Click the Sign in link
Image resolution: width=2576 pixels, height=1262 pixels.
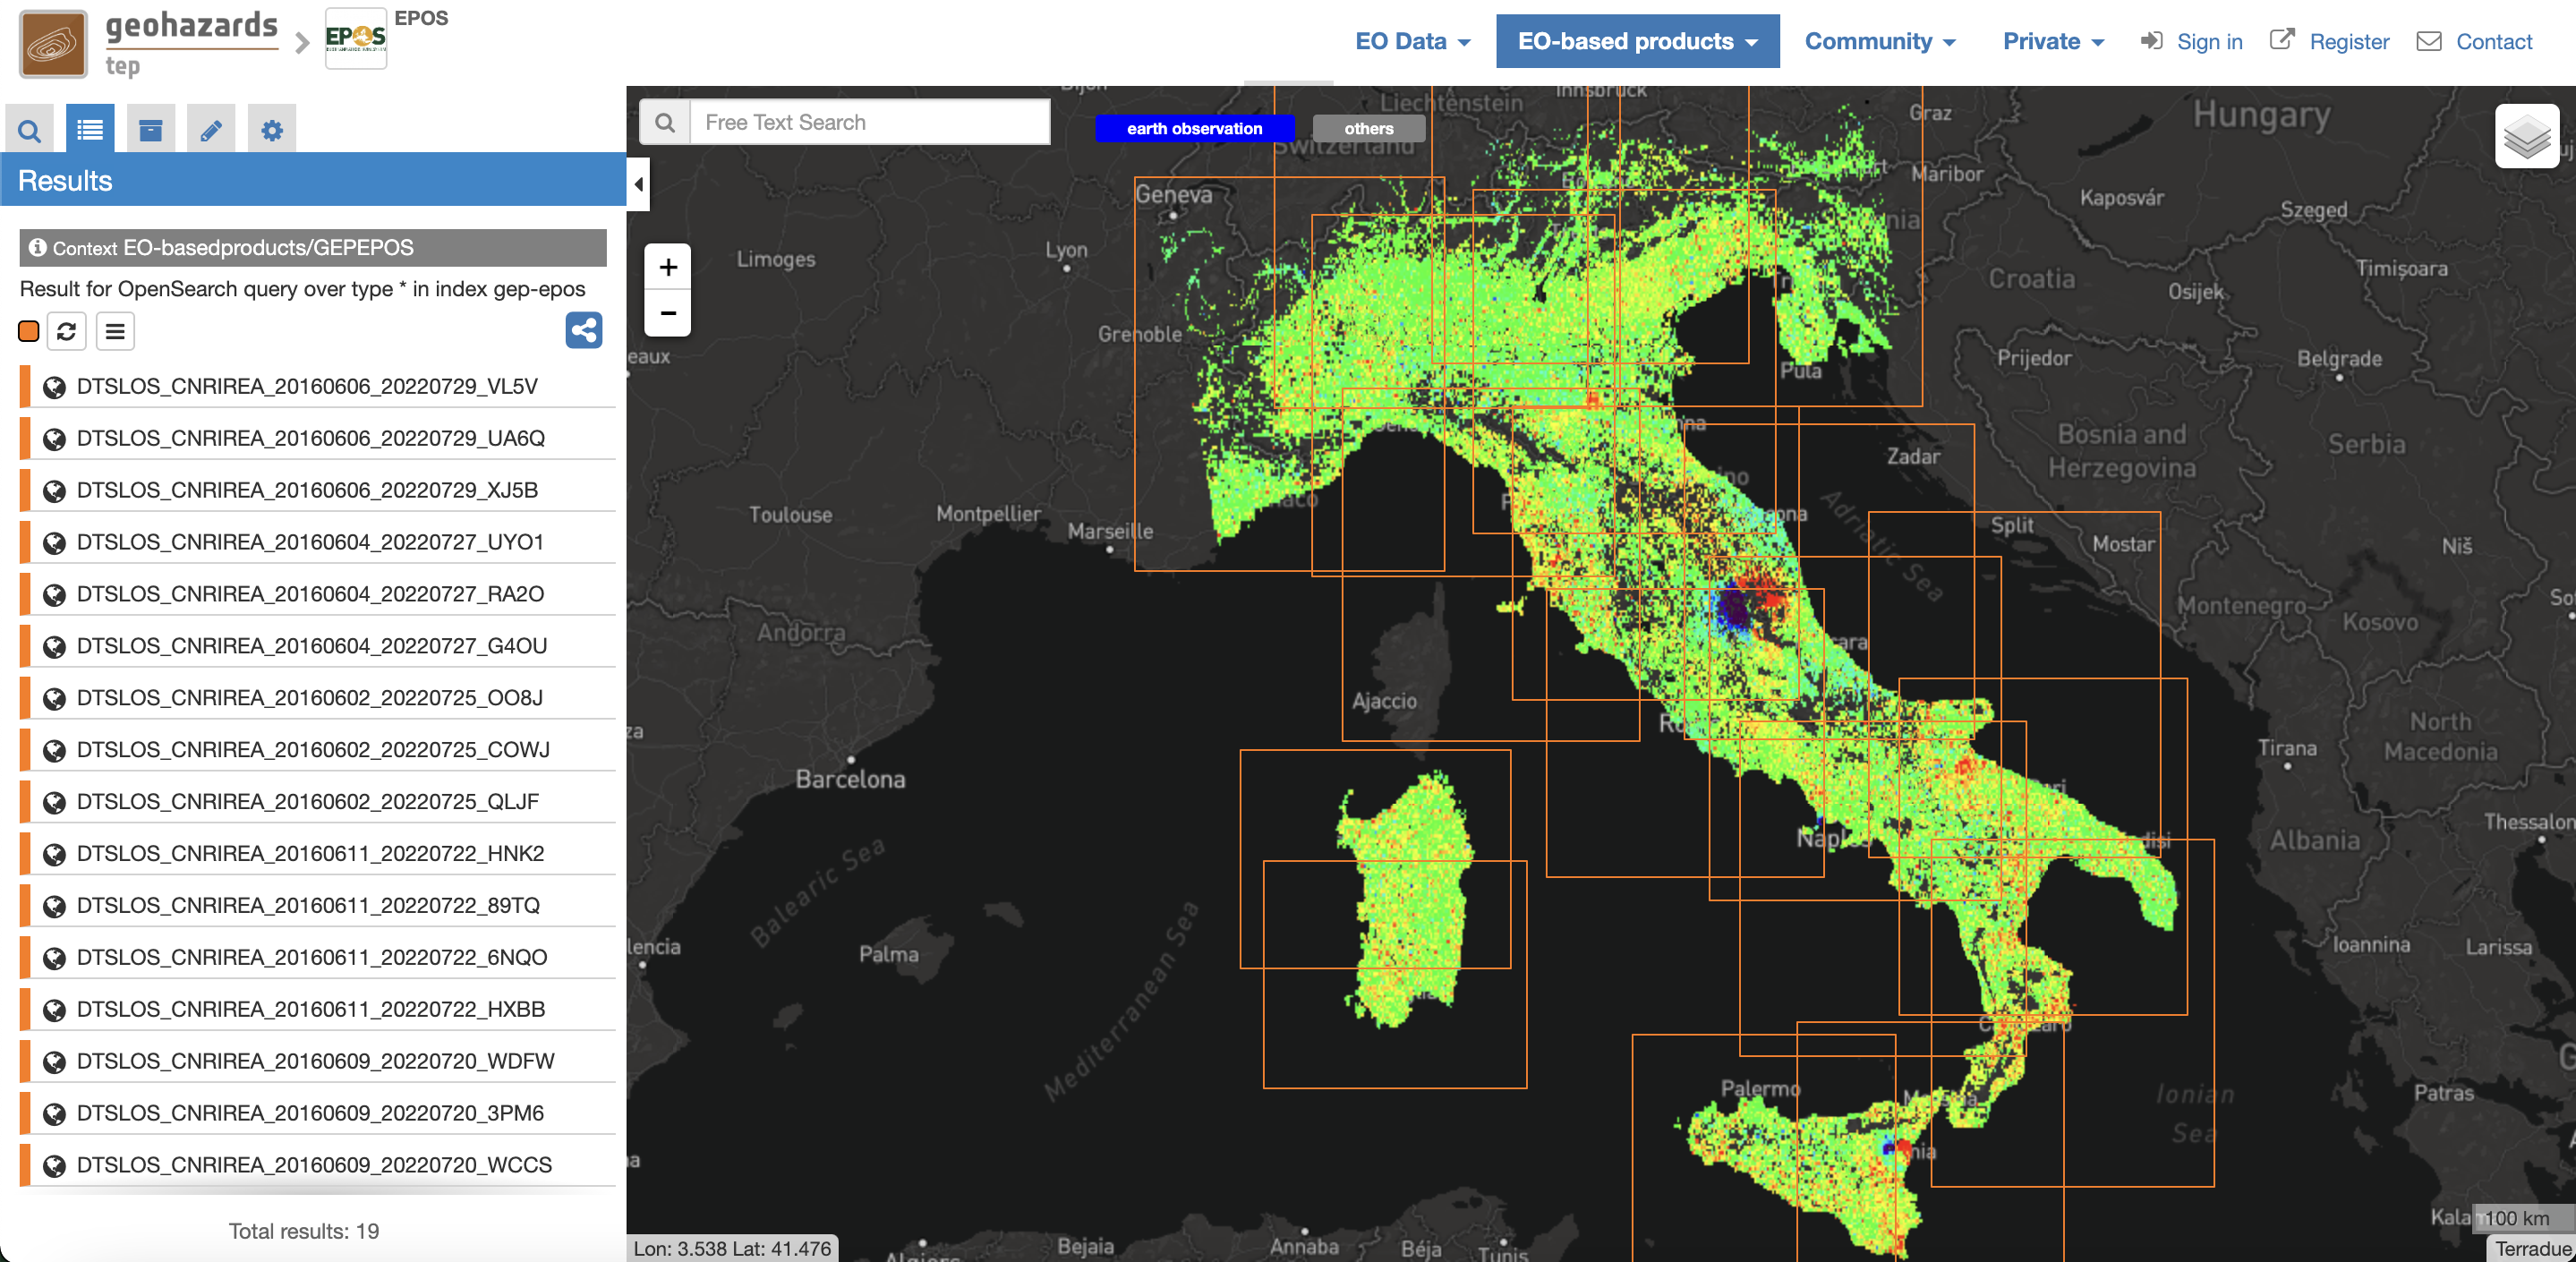pyautogui.click(x=2192, y=42)
